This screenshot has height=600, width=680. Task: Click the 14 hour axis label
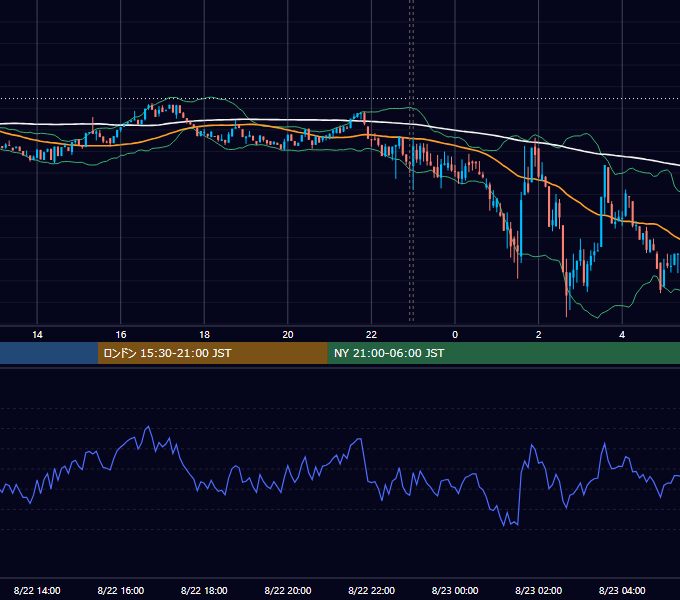pos(37,335)
